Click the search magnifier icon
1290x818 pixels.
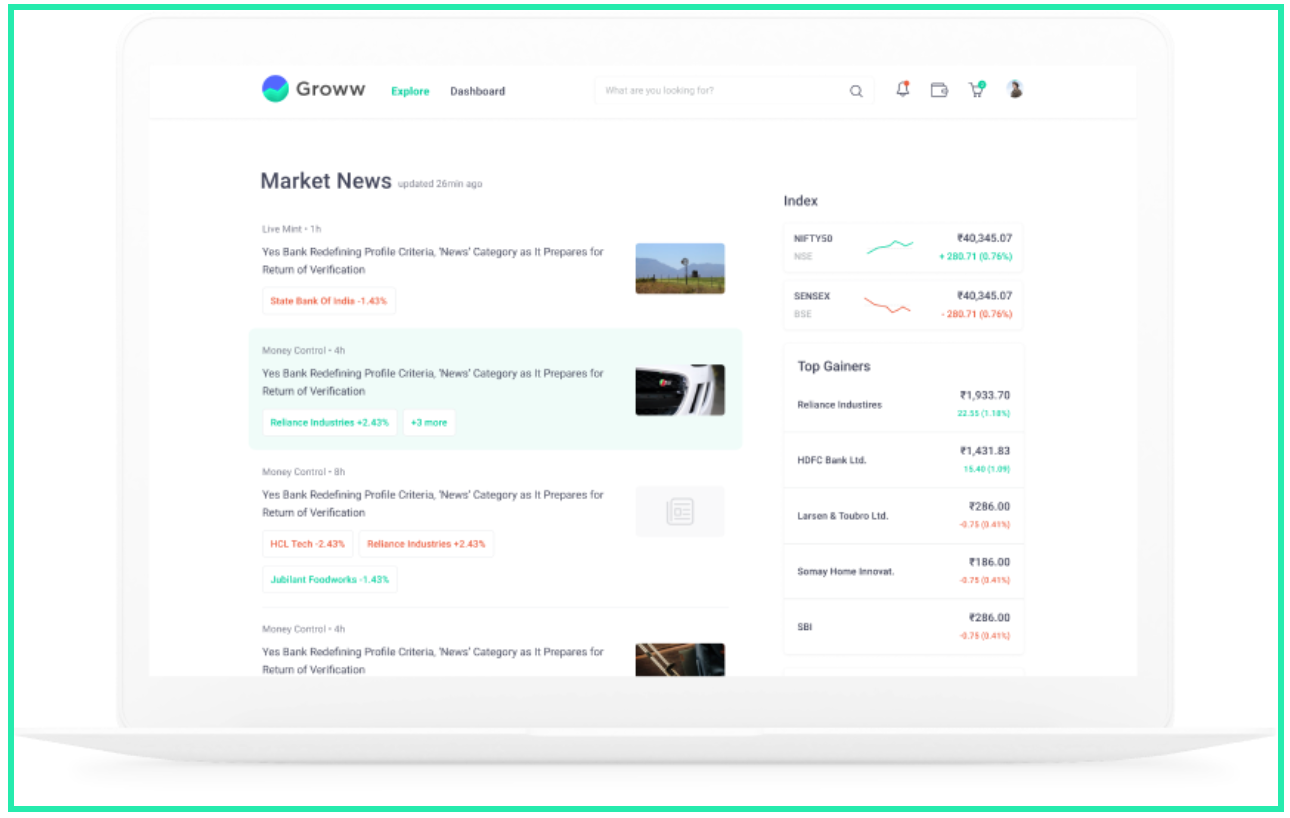[x=856, y=91]
